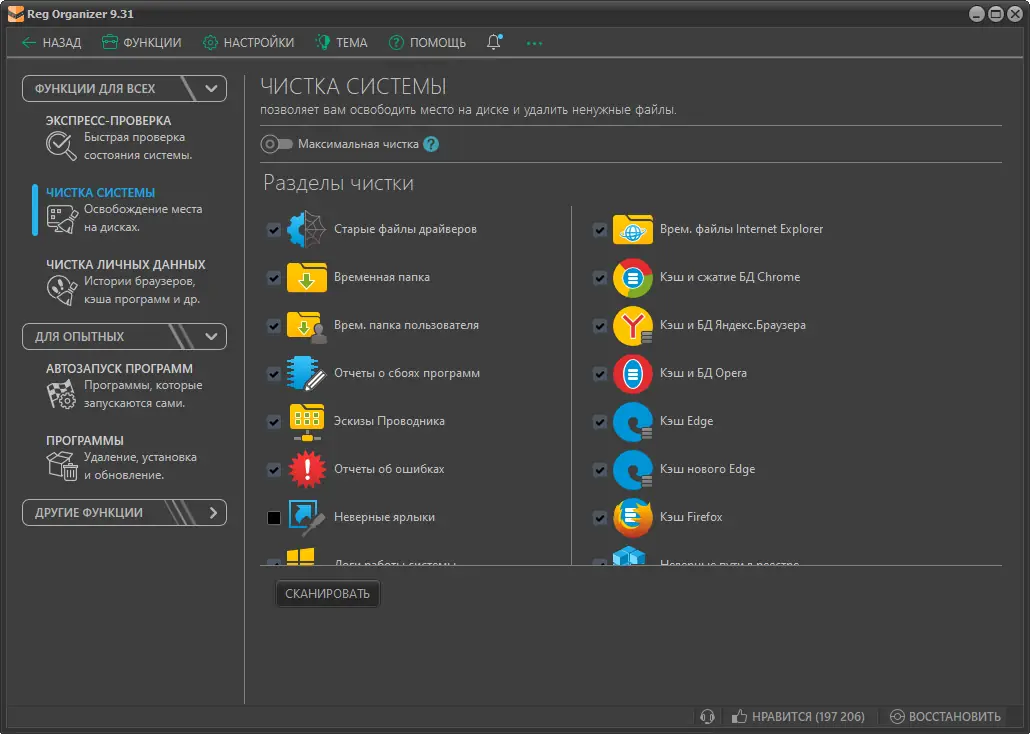Uncheck Кэш и БД Opera checkbox
Image resolution: width=1030 pixels, height=734 pixels.
600,374
